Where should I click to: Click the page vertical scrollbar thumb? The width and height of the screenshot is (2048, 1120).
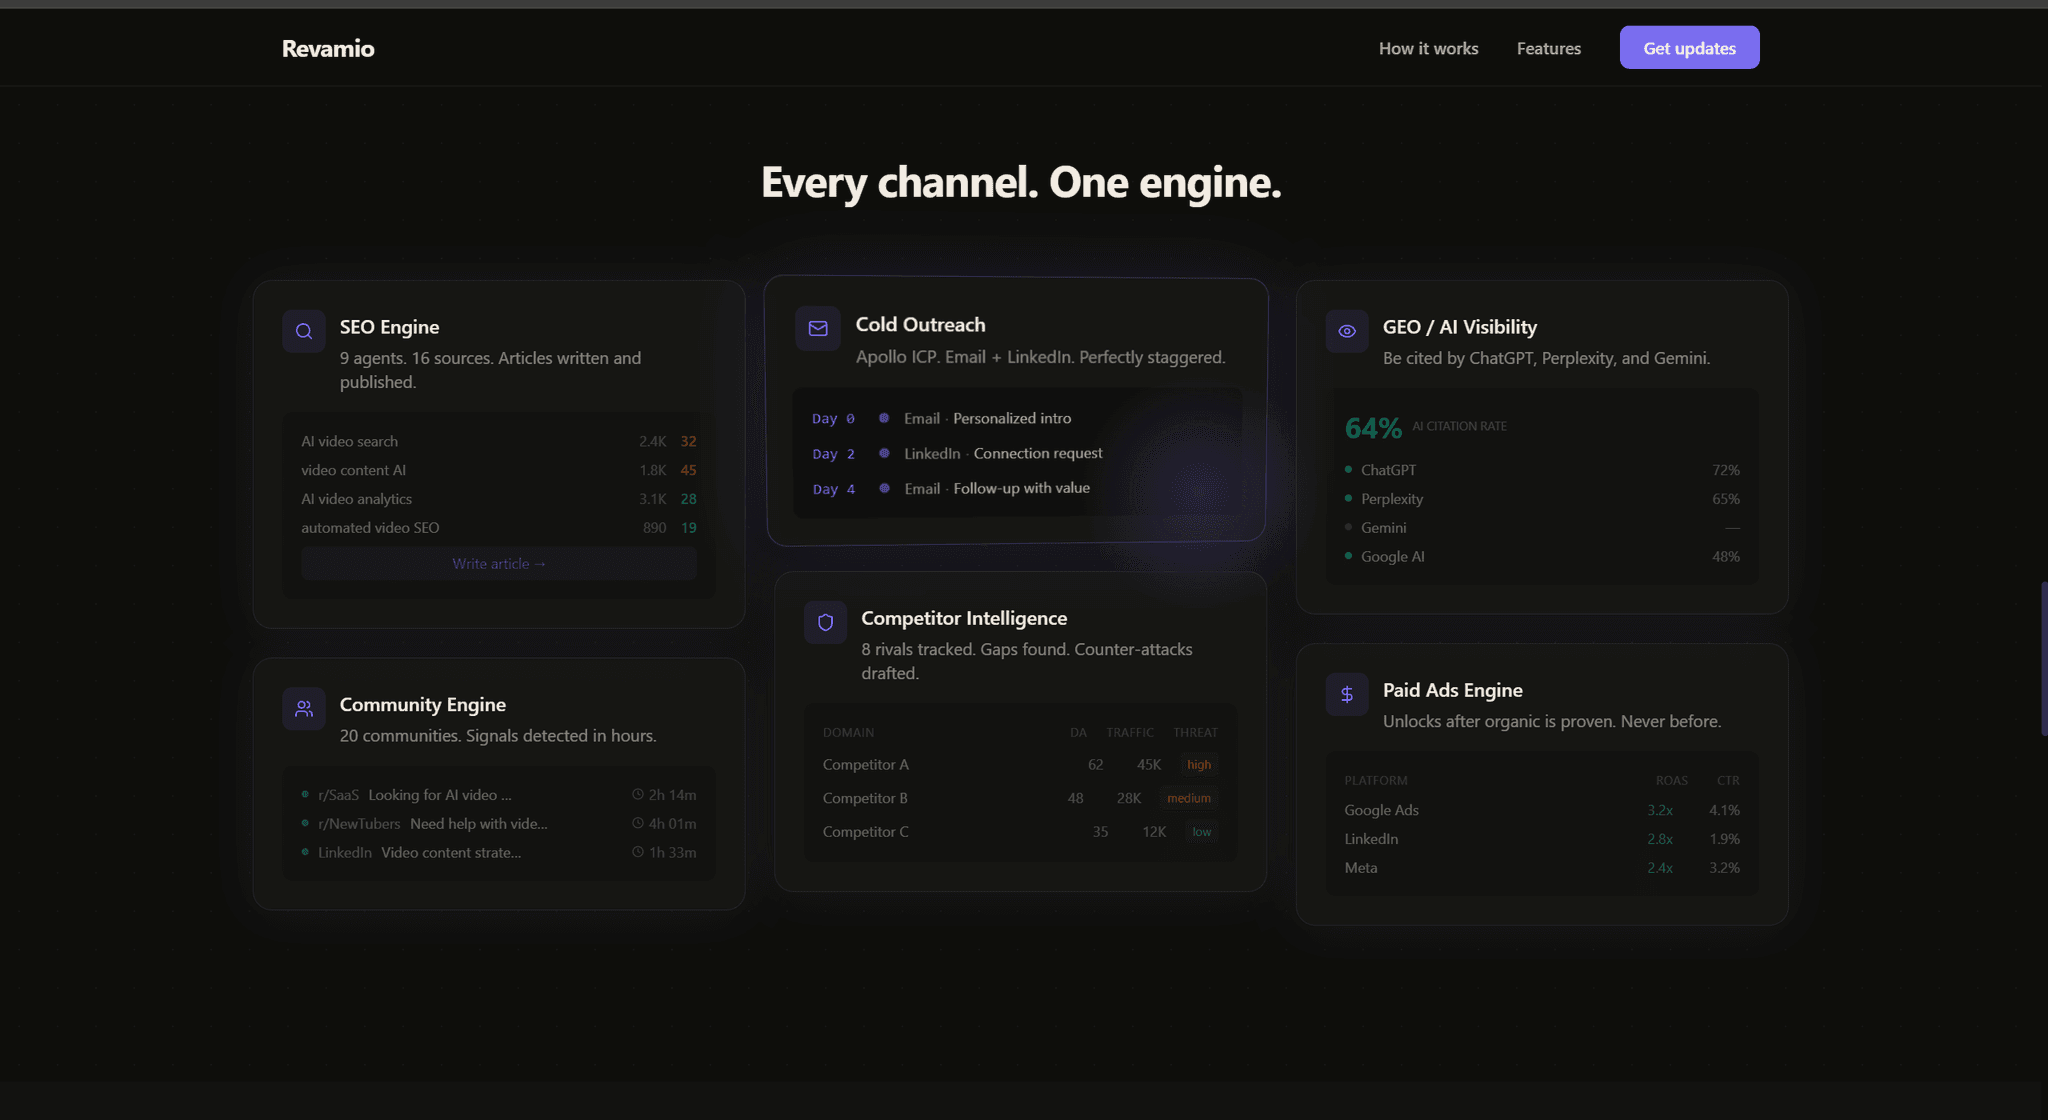click(x=2043, y=658)
